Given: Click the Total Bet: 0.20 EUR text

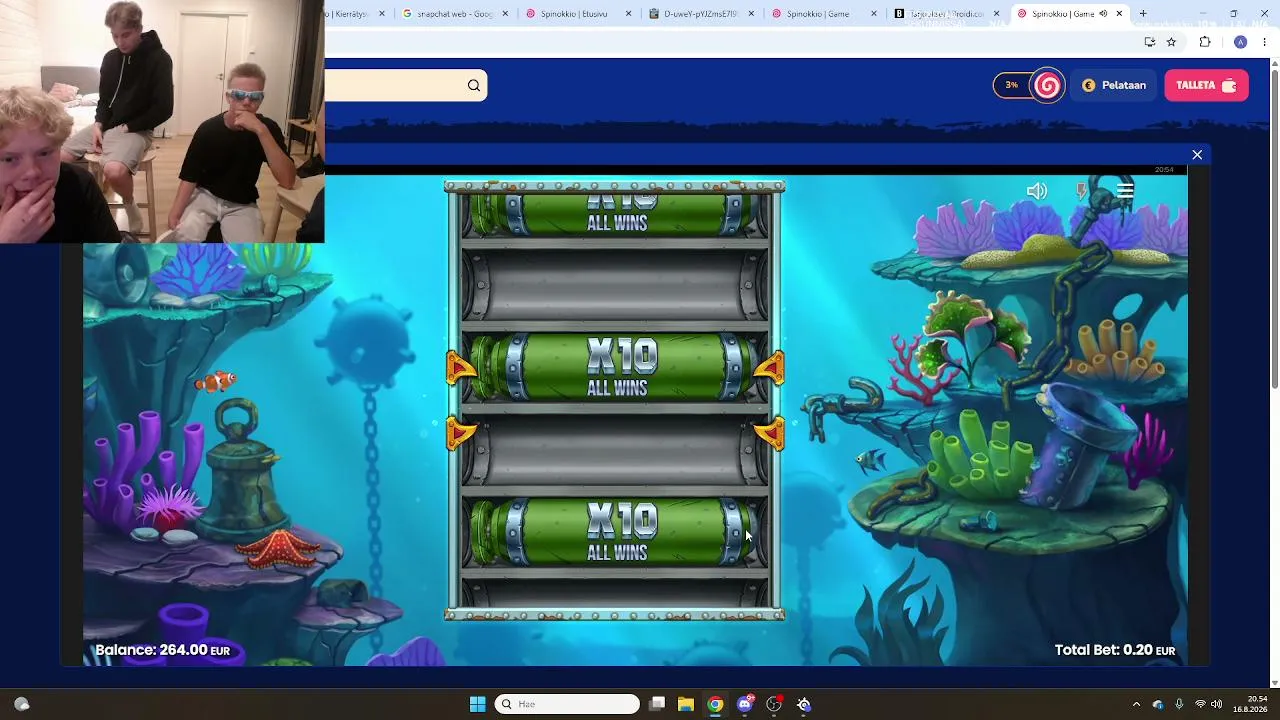Looking at the screenshot, I should [1115, 650].
